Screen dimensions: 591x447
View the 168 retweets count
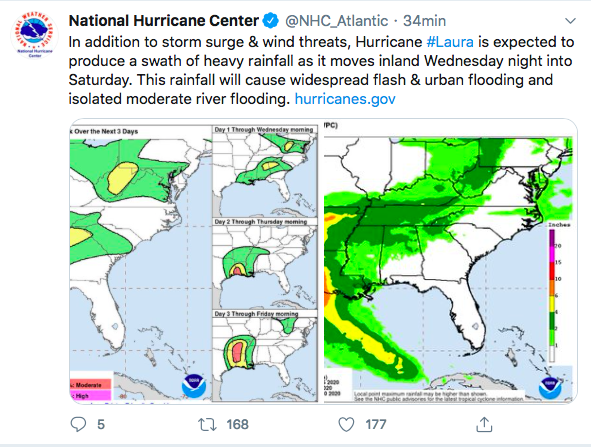click(237, 425)
